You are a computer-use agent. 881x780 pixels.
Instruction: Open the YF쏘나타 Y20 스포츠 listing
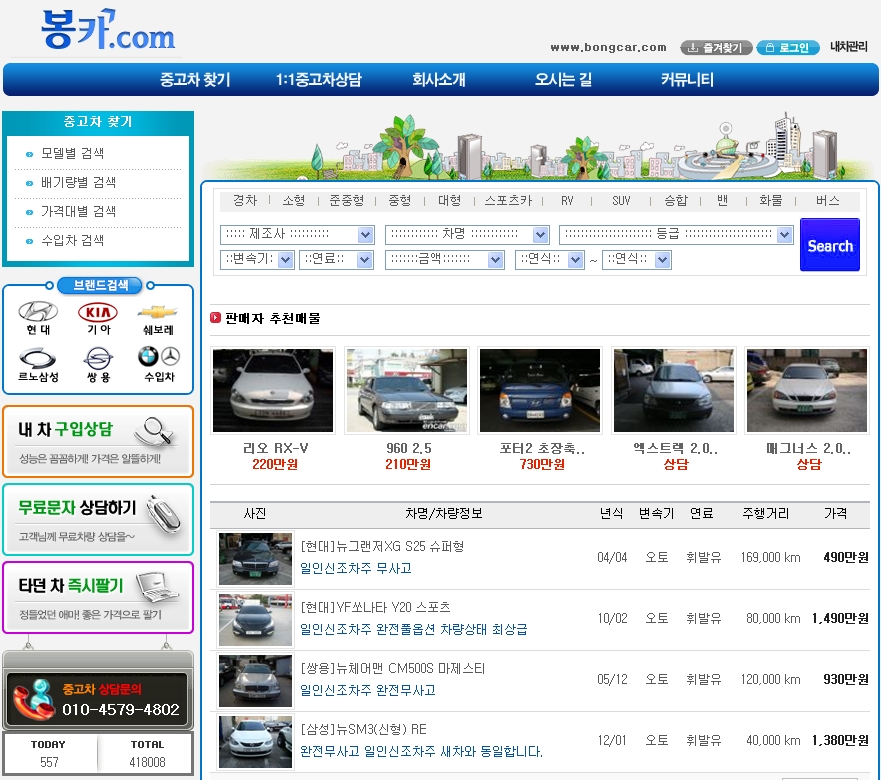point(375,607)
